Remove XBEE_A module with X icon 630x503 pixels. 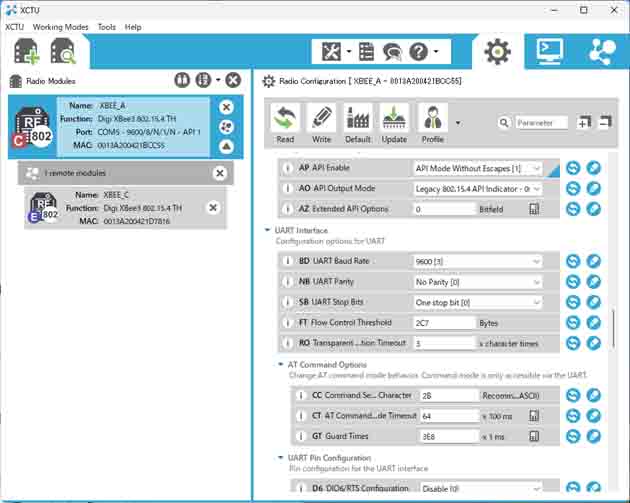(x=227, y=107)
